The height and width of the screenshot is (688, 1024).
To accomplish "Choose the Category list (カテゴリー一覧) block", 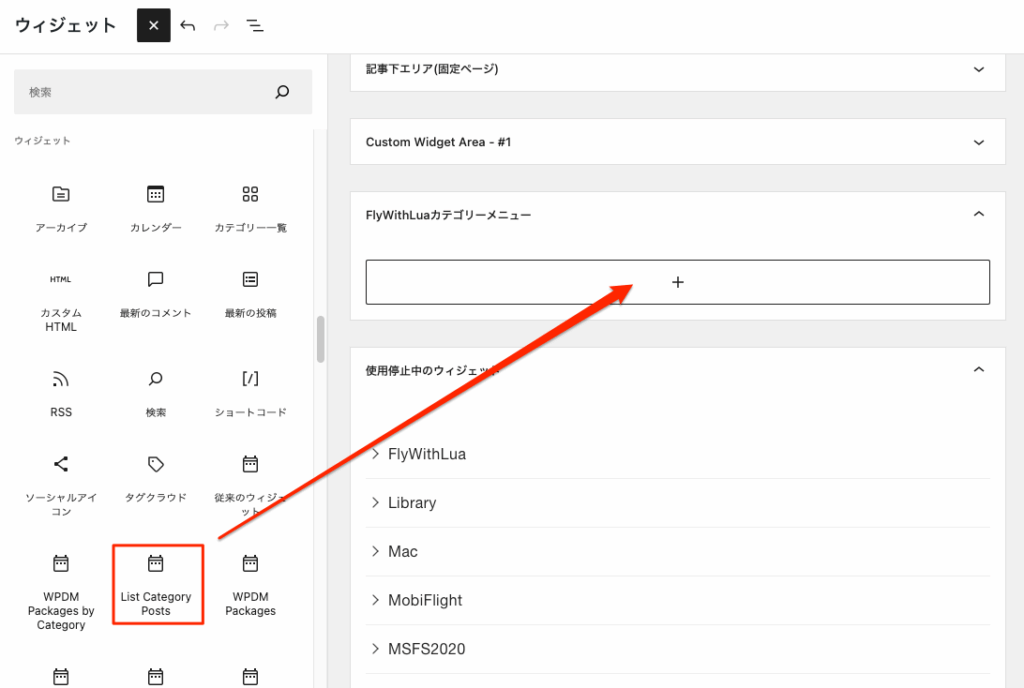I will click(250, 207).
